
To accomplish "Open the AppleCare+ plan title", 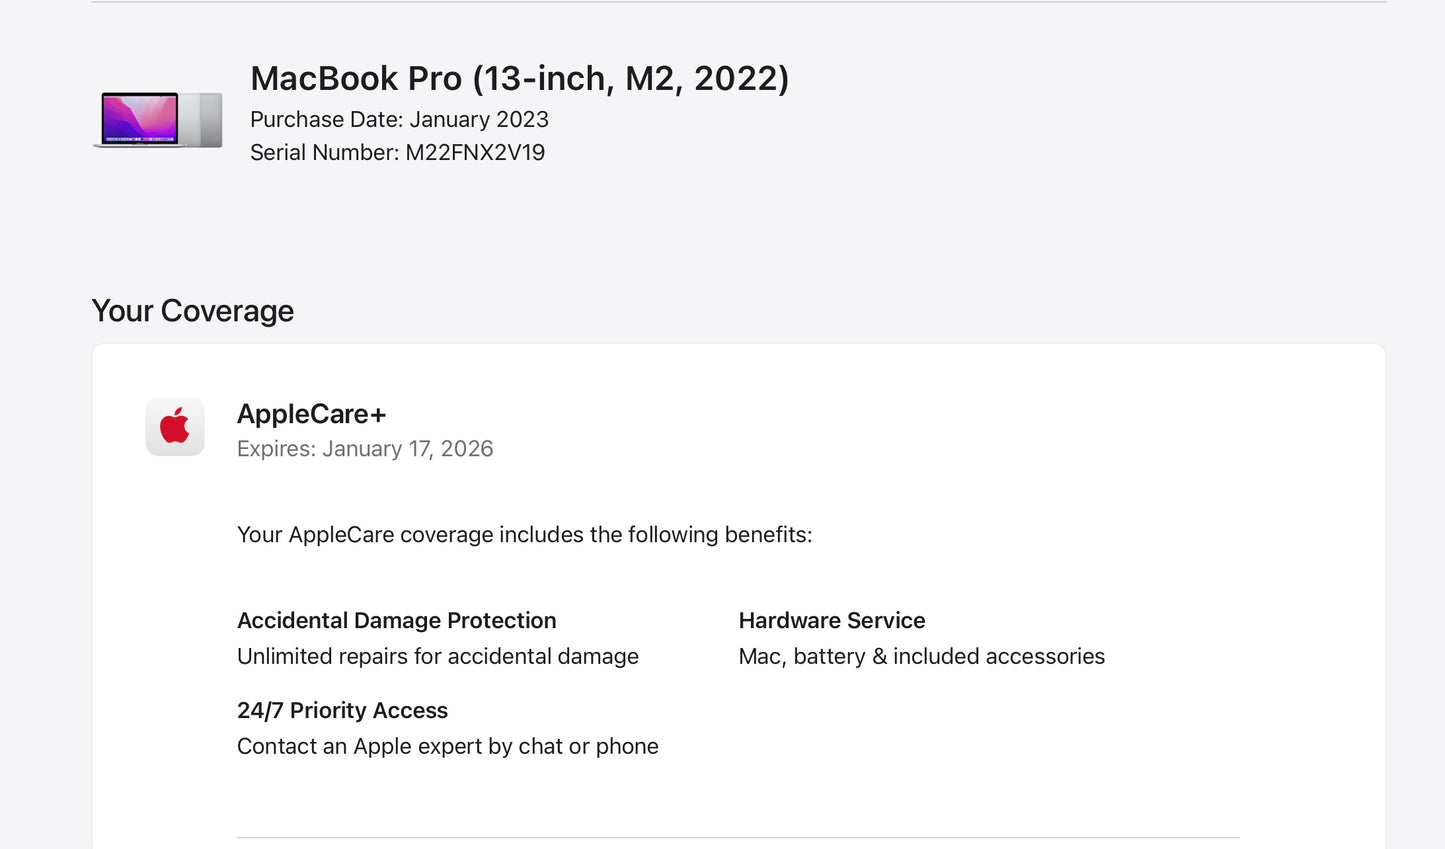I will tap(311, 414).
